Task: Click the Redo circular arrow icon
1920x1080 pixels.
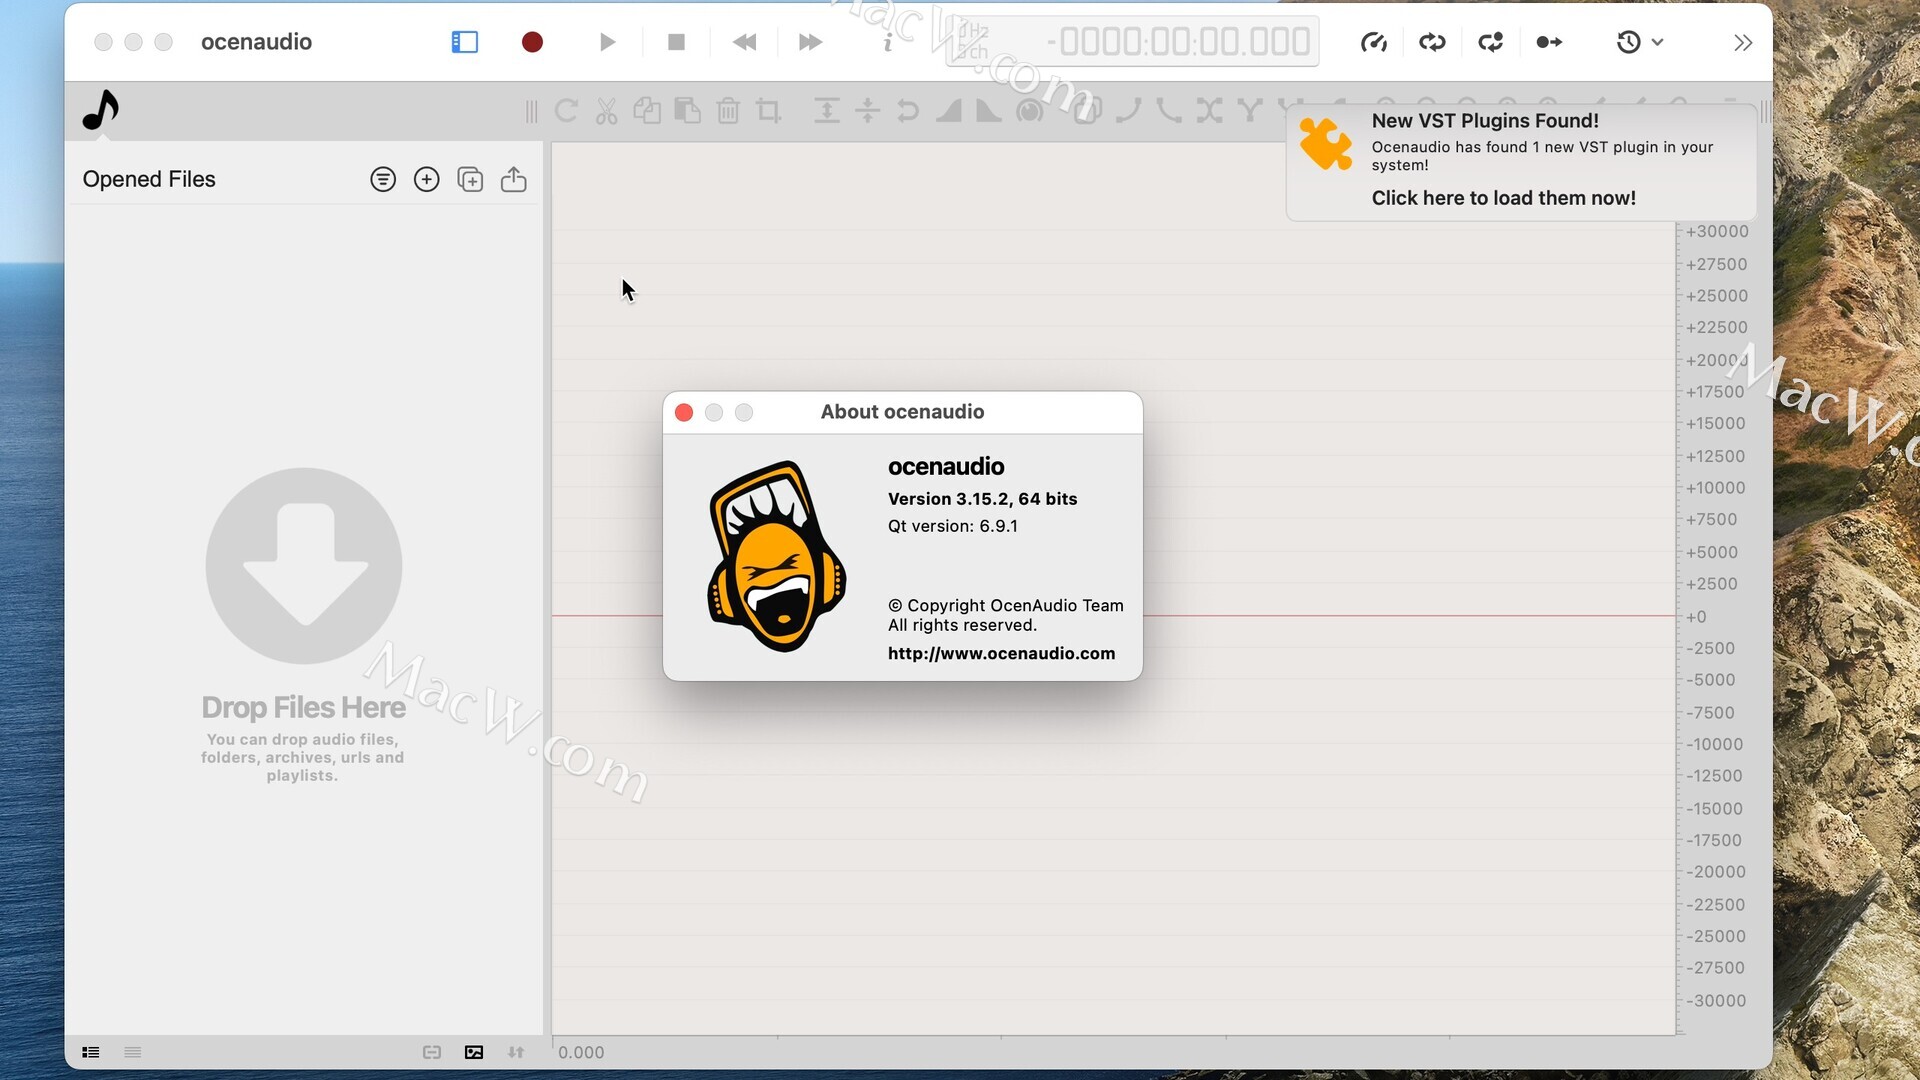Action: click(566, 111)
